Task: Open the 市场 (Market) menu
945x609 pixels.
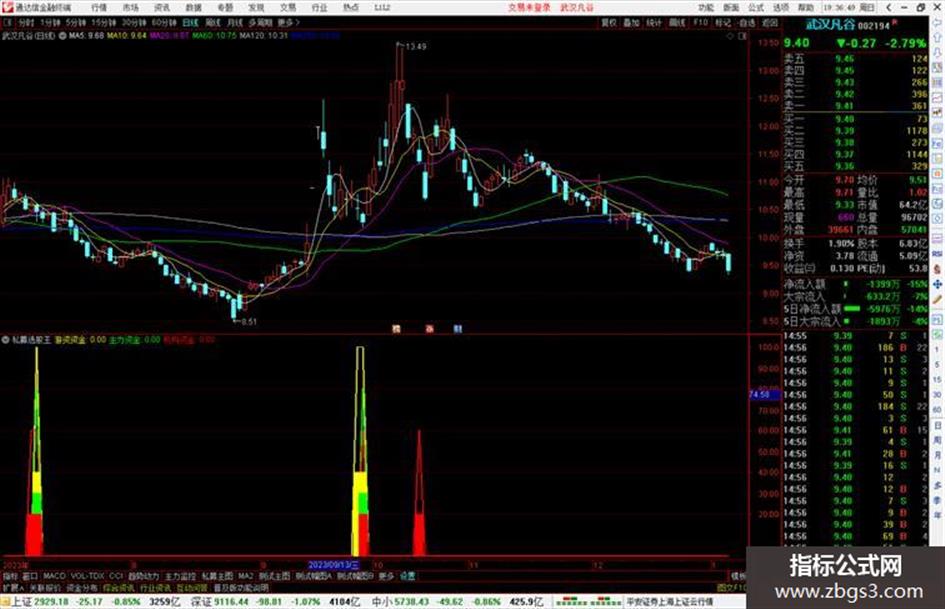Action: (130, 8)
